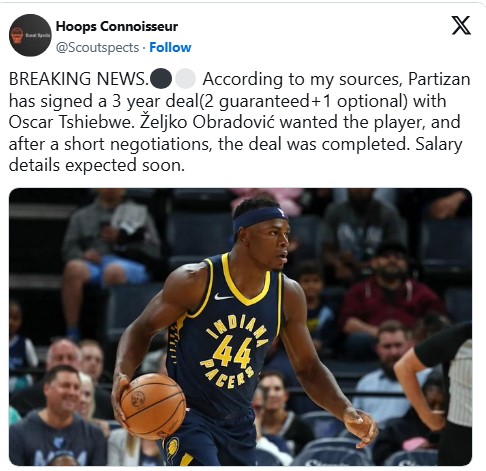
Task: Follow the @Scoutspects account
Action: [170, 47]
